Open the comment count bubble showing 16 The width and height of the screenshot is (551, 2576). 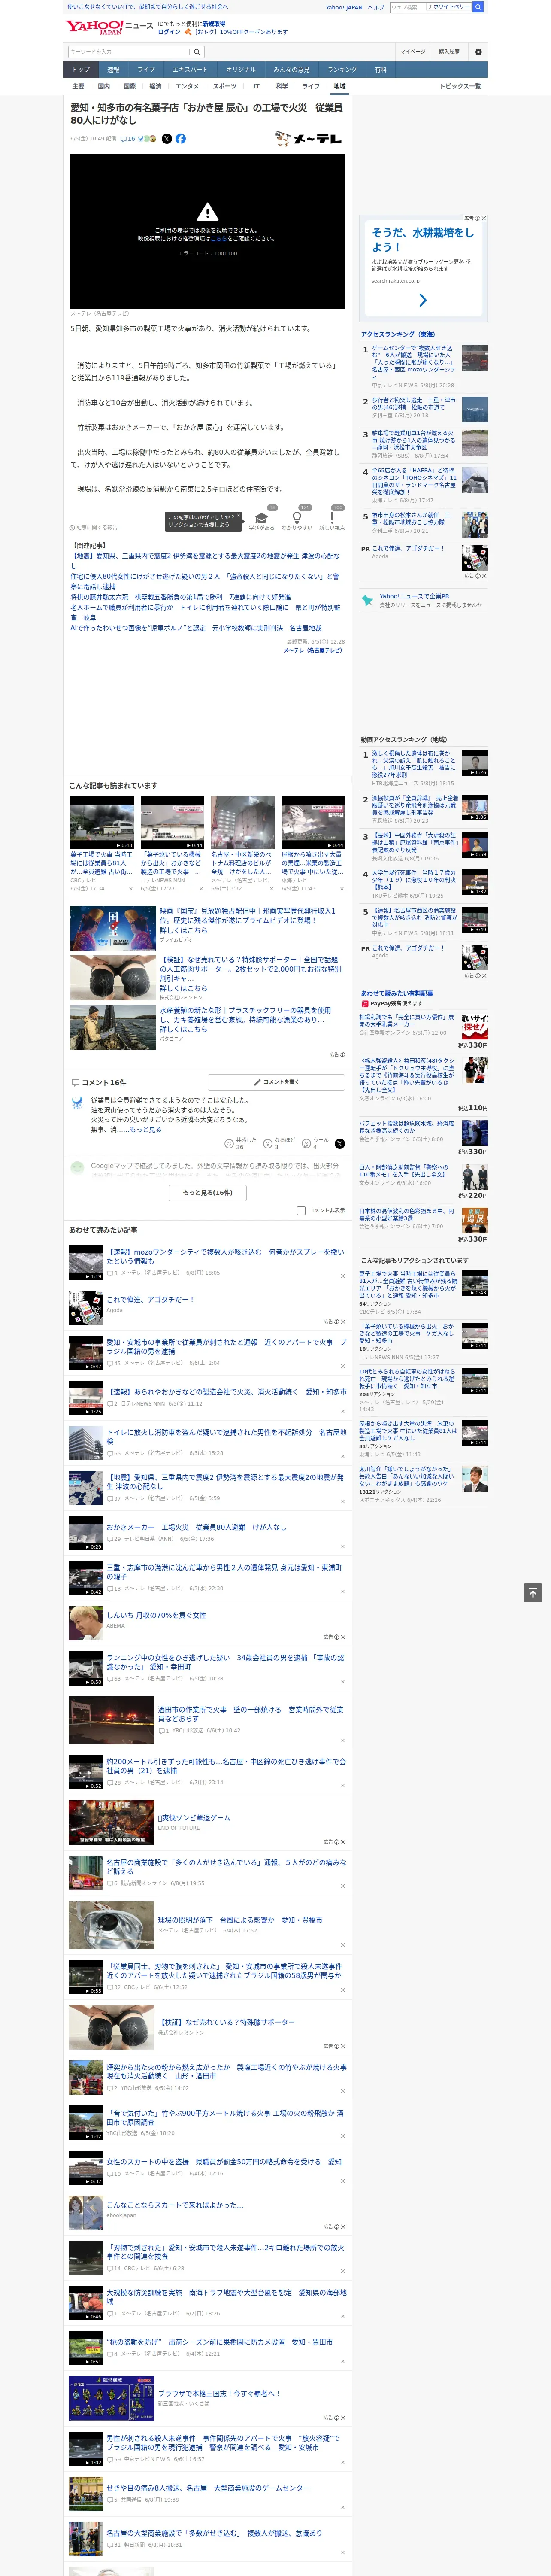tap(128, 139)
